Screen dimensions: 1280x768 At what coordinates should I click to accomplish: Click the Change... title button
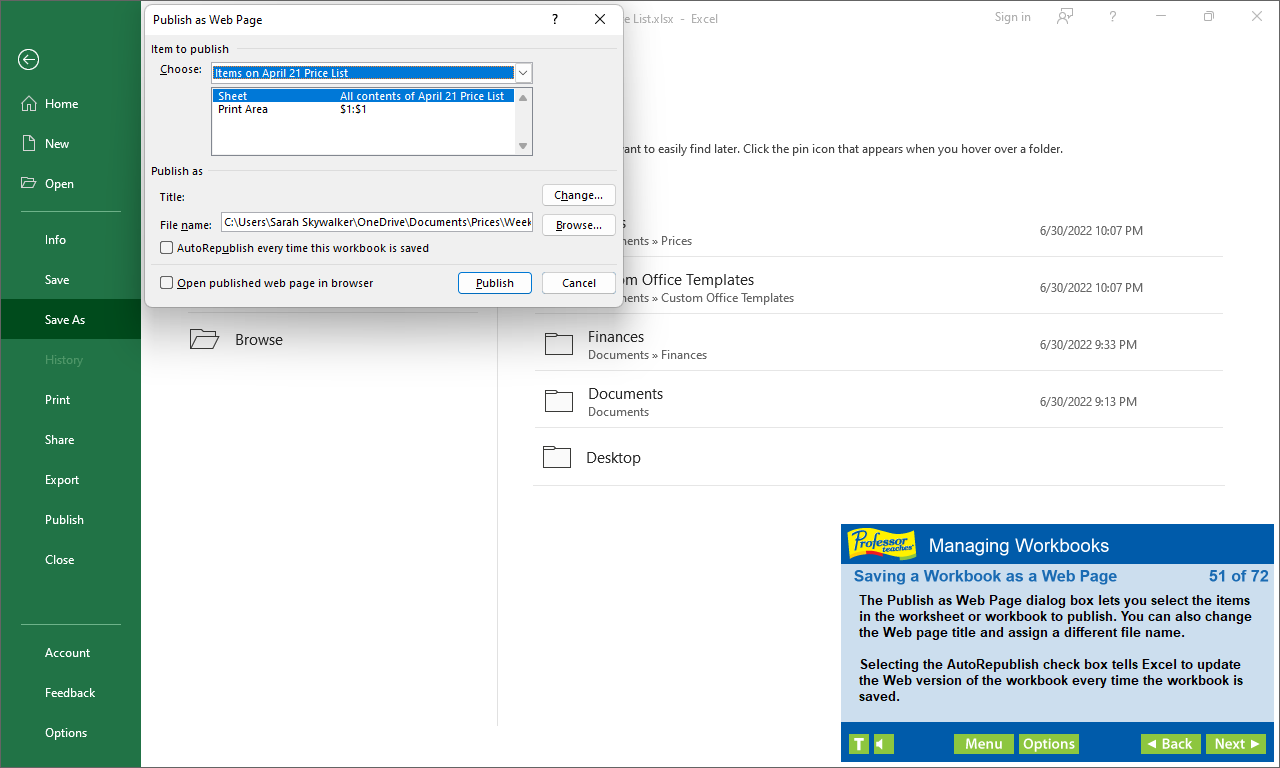point(579,195)
